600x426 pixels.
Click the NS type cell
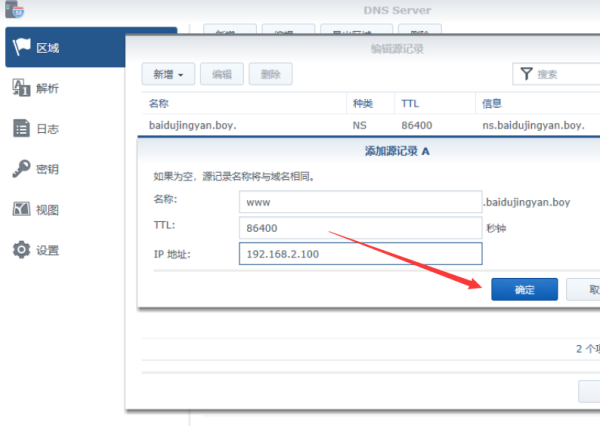(359, 126)
